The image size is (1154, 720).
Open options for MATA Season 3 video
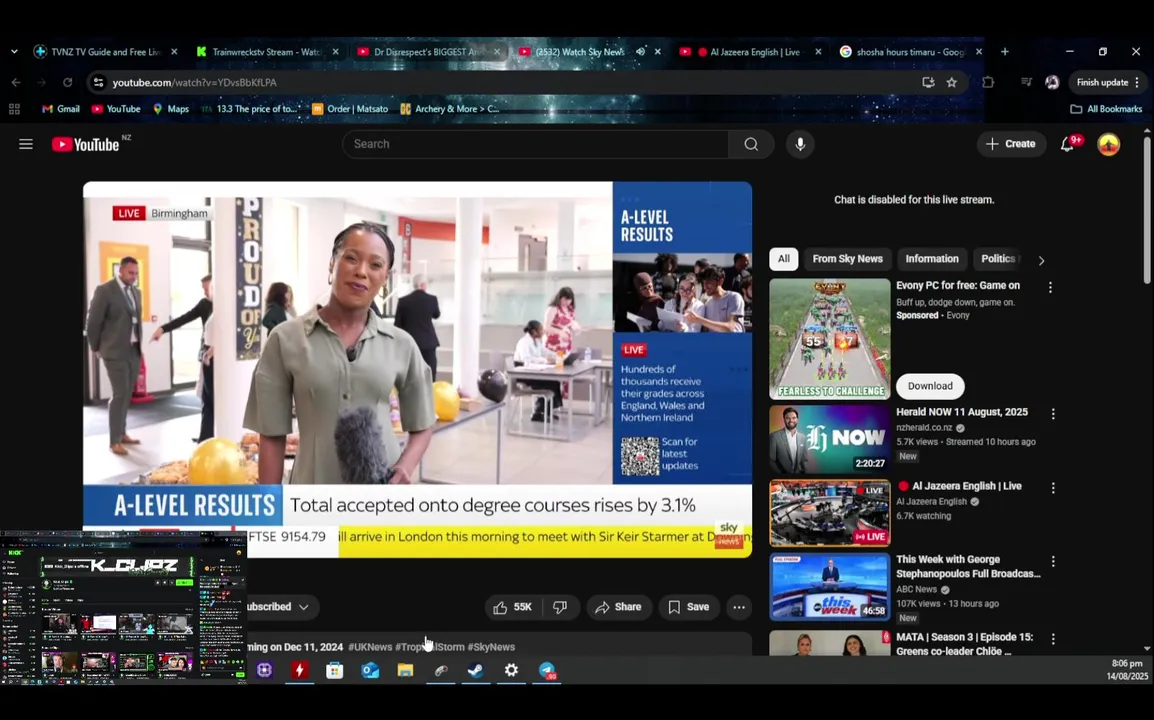[1053, 639]
